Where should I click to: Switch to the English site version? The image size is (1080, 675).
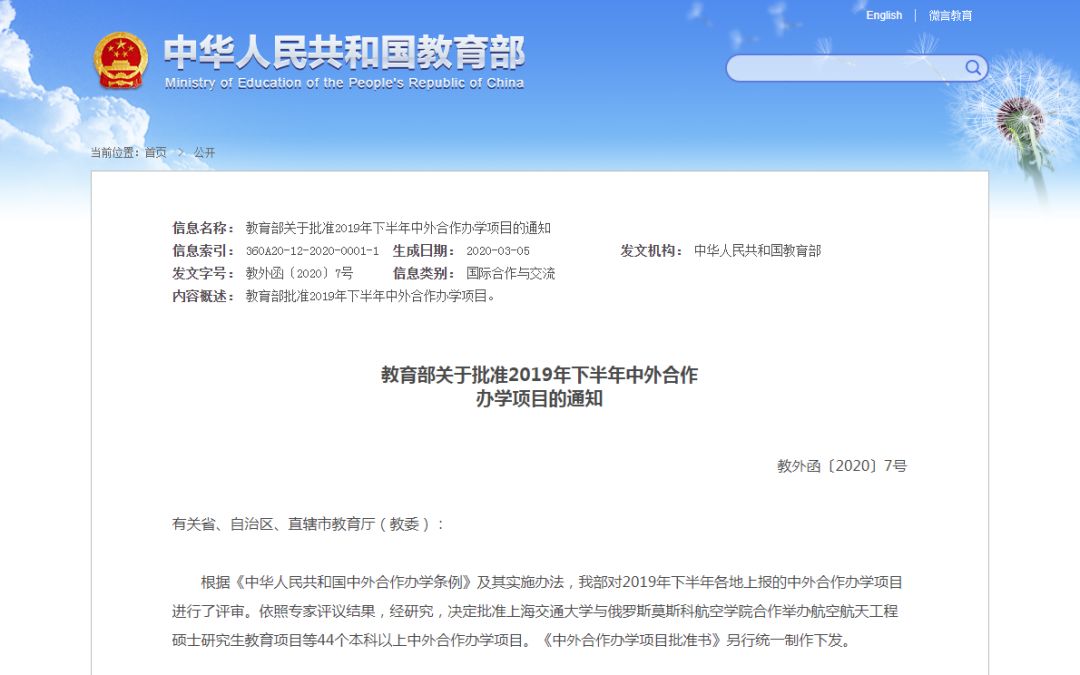coord(884,15)
